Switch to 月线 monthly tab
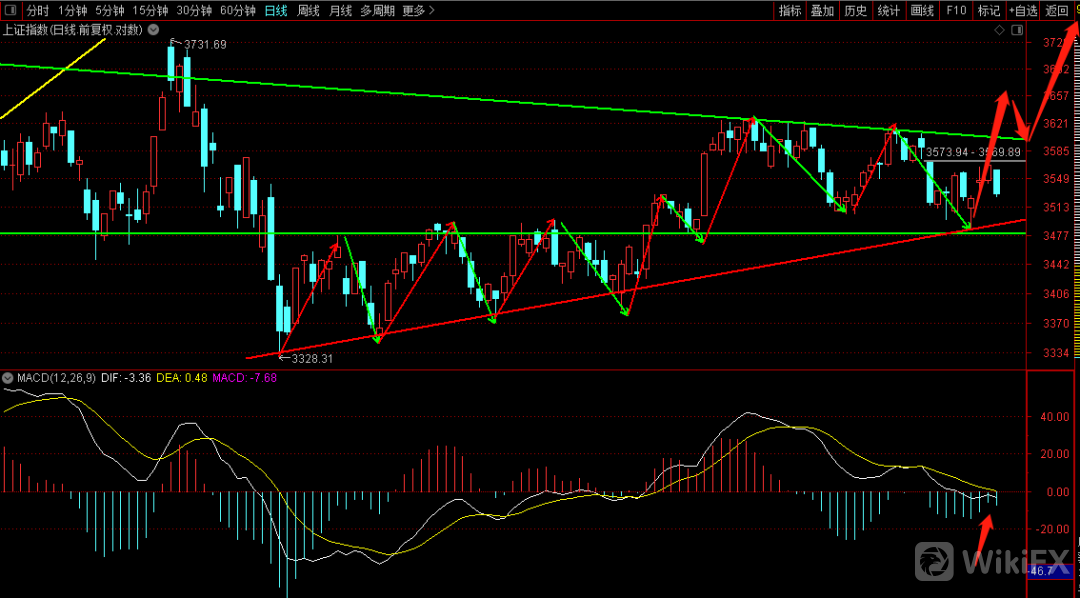Image resolution: width=1080 pixels, height=598 pixels. coord(341,11)
